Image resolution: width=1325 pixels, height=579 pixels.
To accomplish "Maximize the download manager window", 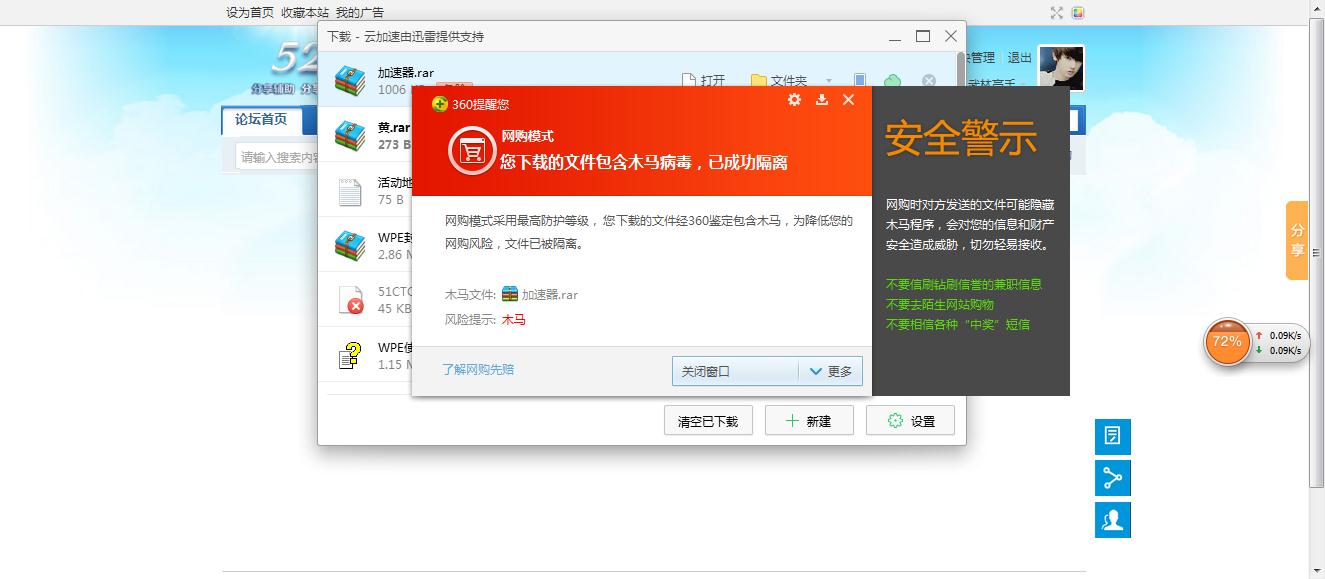I will (x=923, y=36).
